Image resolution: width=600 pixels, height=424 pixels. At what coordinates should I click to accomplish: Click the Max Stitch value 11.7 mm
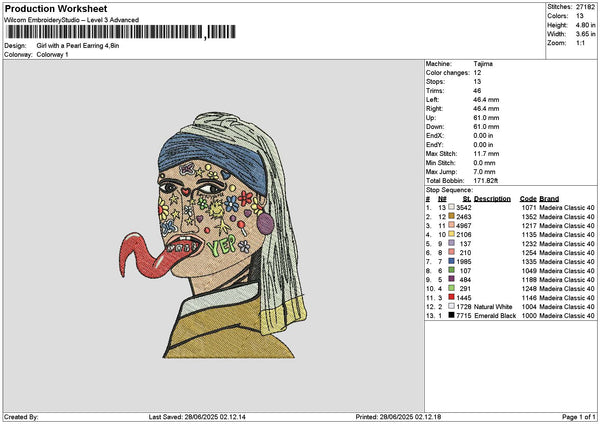[x=486, y=154]
